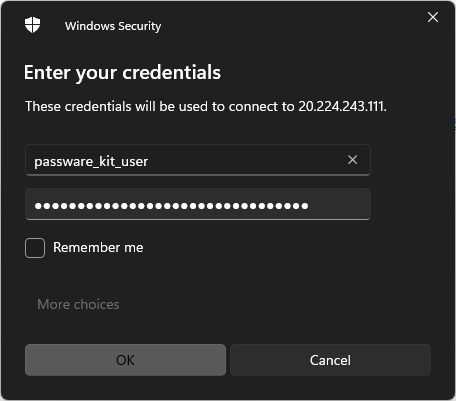Focus the passware_kit_user username field
Viewport: 456px width, 401px height.
tap(198, 160)
